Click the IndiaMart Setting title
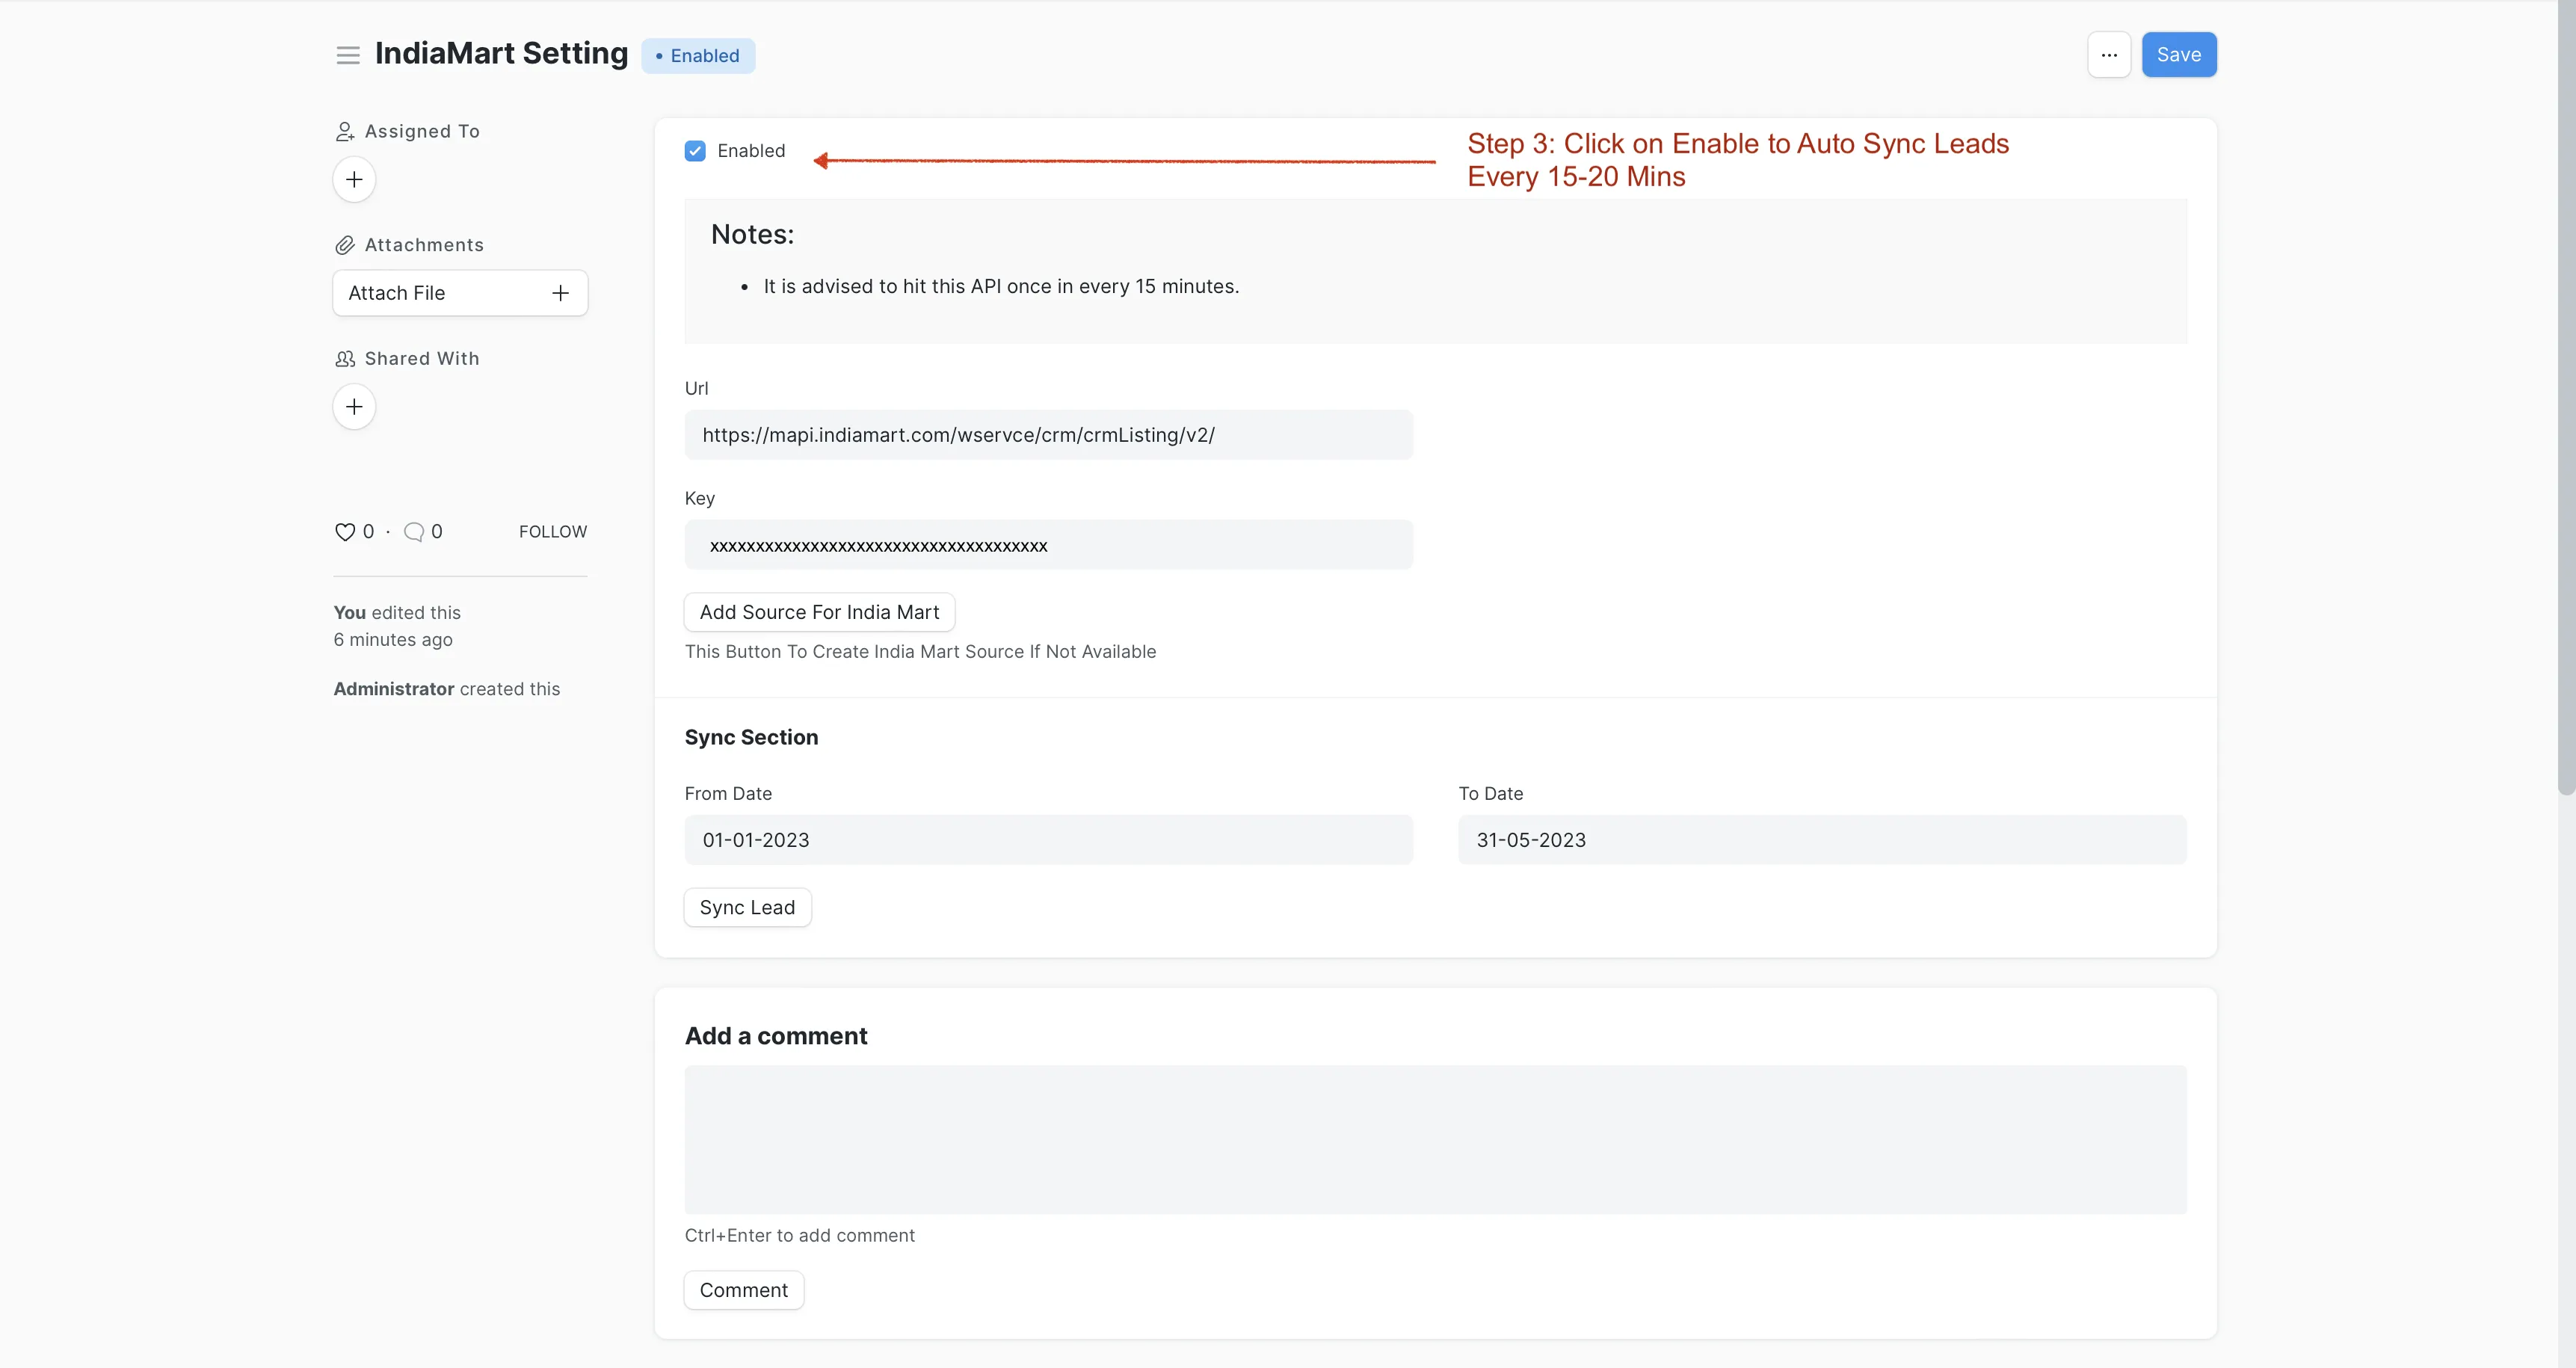Image resolution: width=2576 pixels, height=1368 pixels. coord(501,54)
